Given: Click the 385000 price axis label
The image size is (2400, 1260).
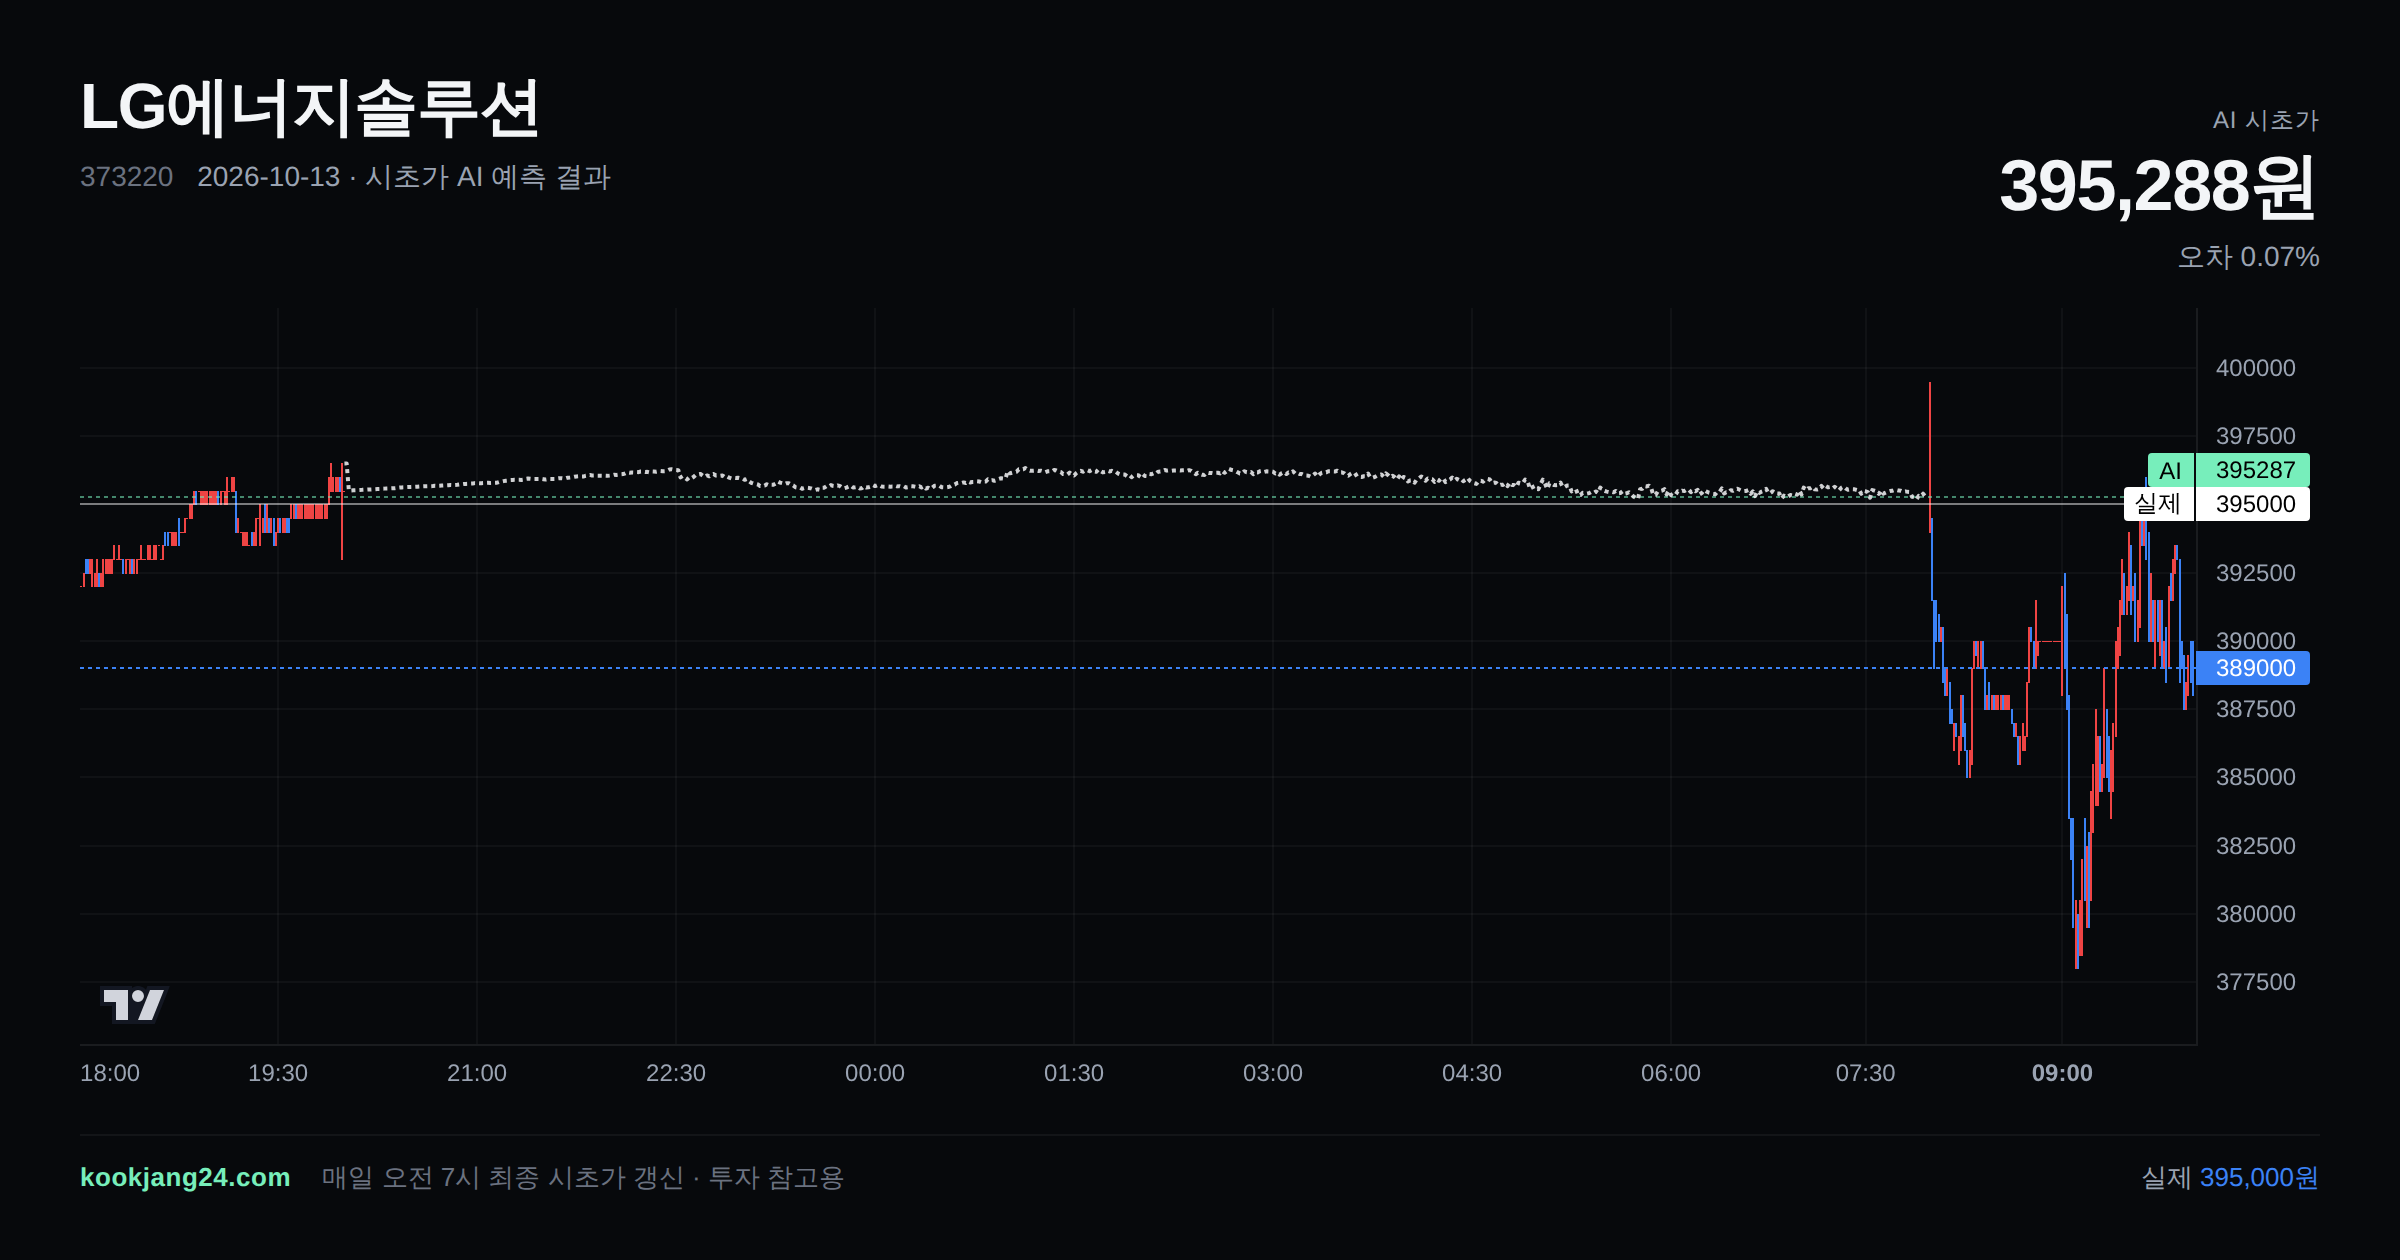Looking at the screenshot, I should (2256, 777).
